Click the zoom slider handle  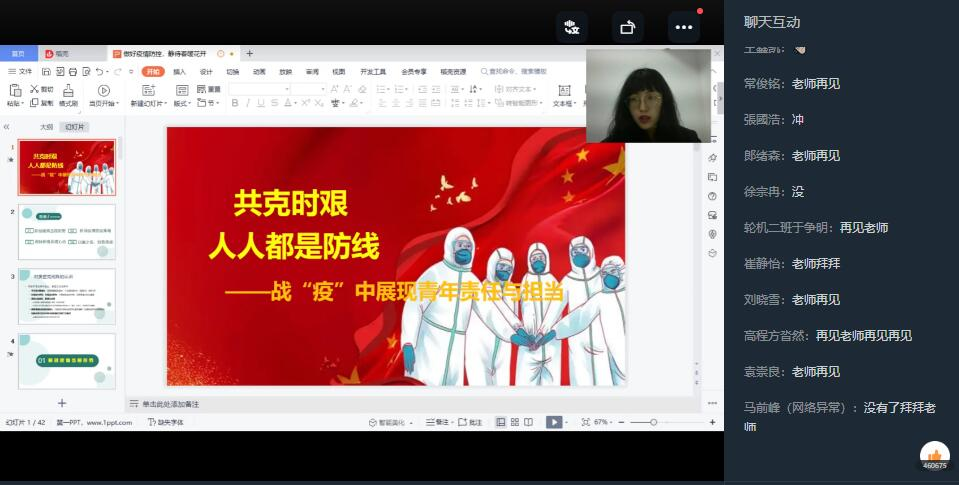point(653,422)
